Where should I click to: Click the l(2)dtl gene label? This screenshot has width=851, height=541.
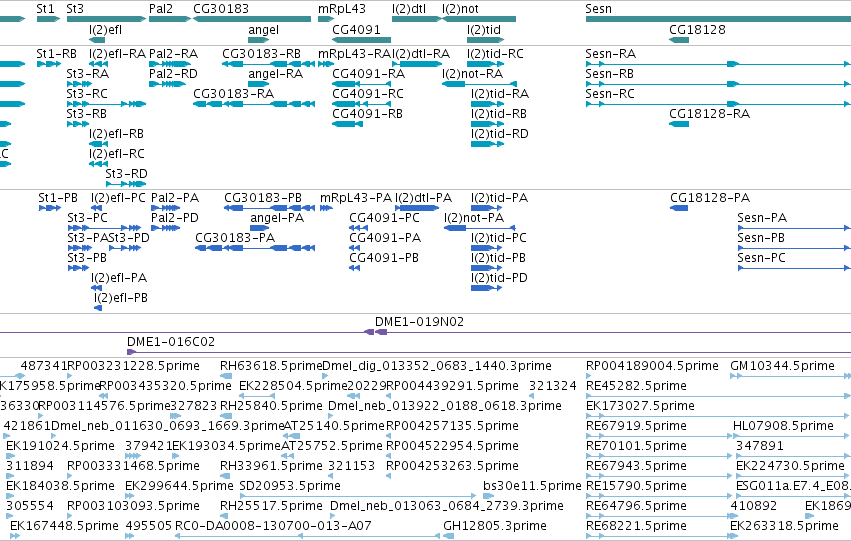tap(409, 9)
